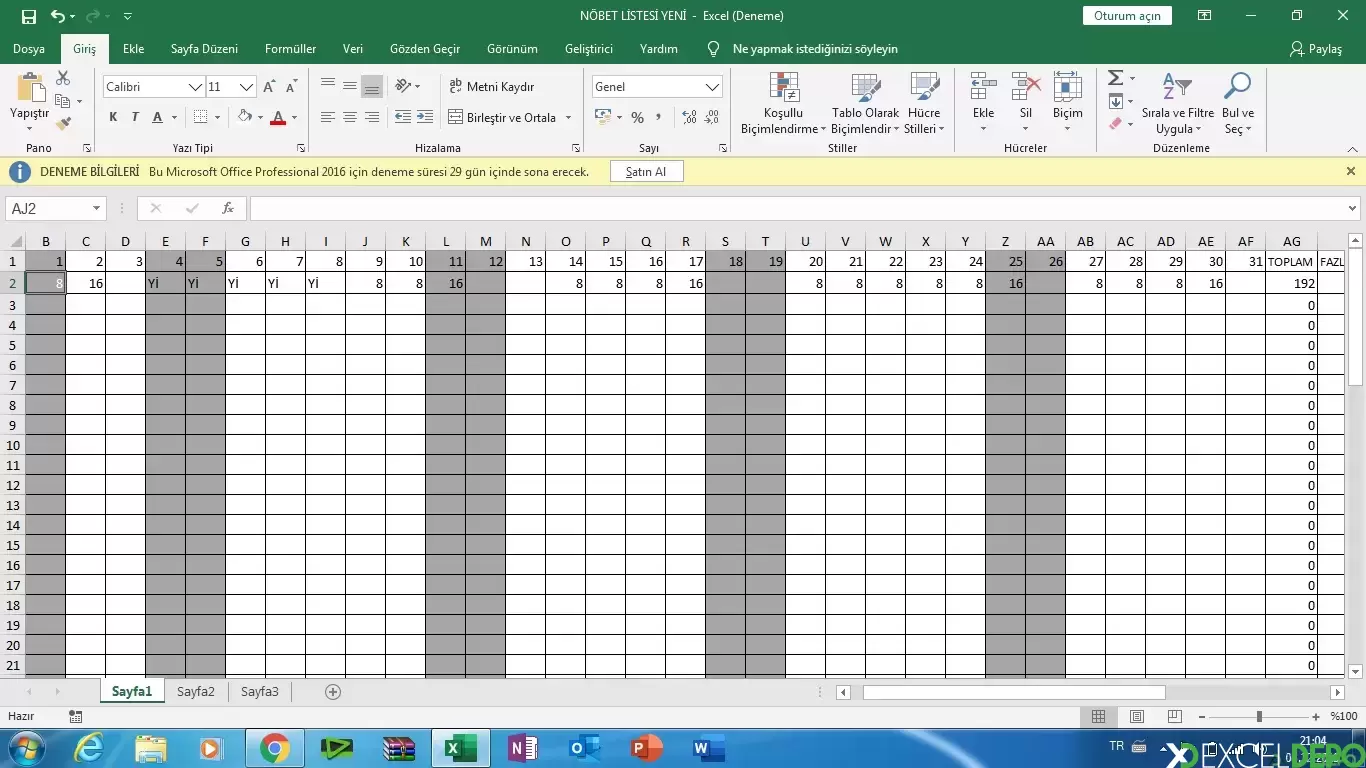Click the decrease decimal icon

pos(710,117)
